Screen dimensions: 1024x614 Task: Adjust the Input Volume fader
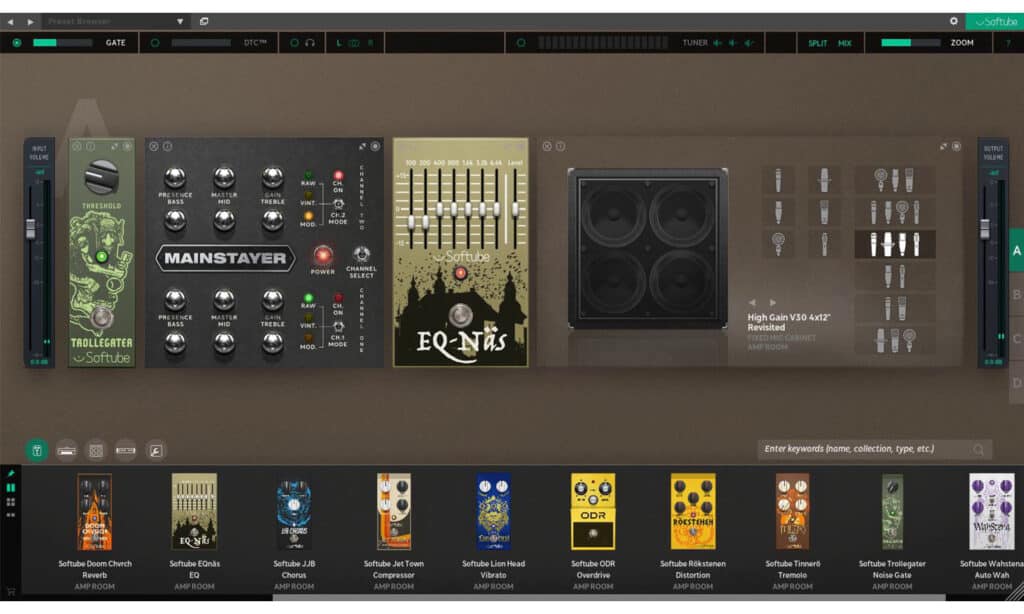click(30, 229)
